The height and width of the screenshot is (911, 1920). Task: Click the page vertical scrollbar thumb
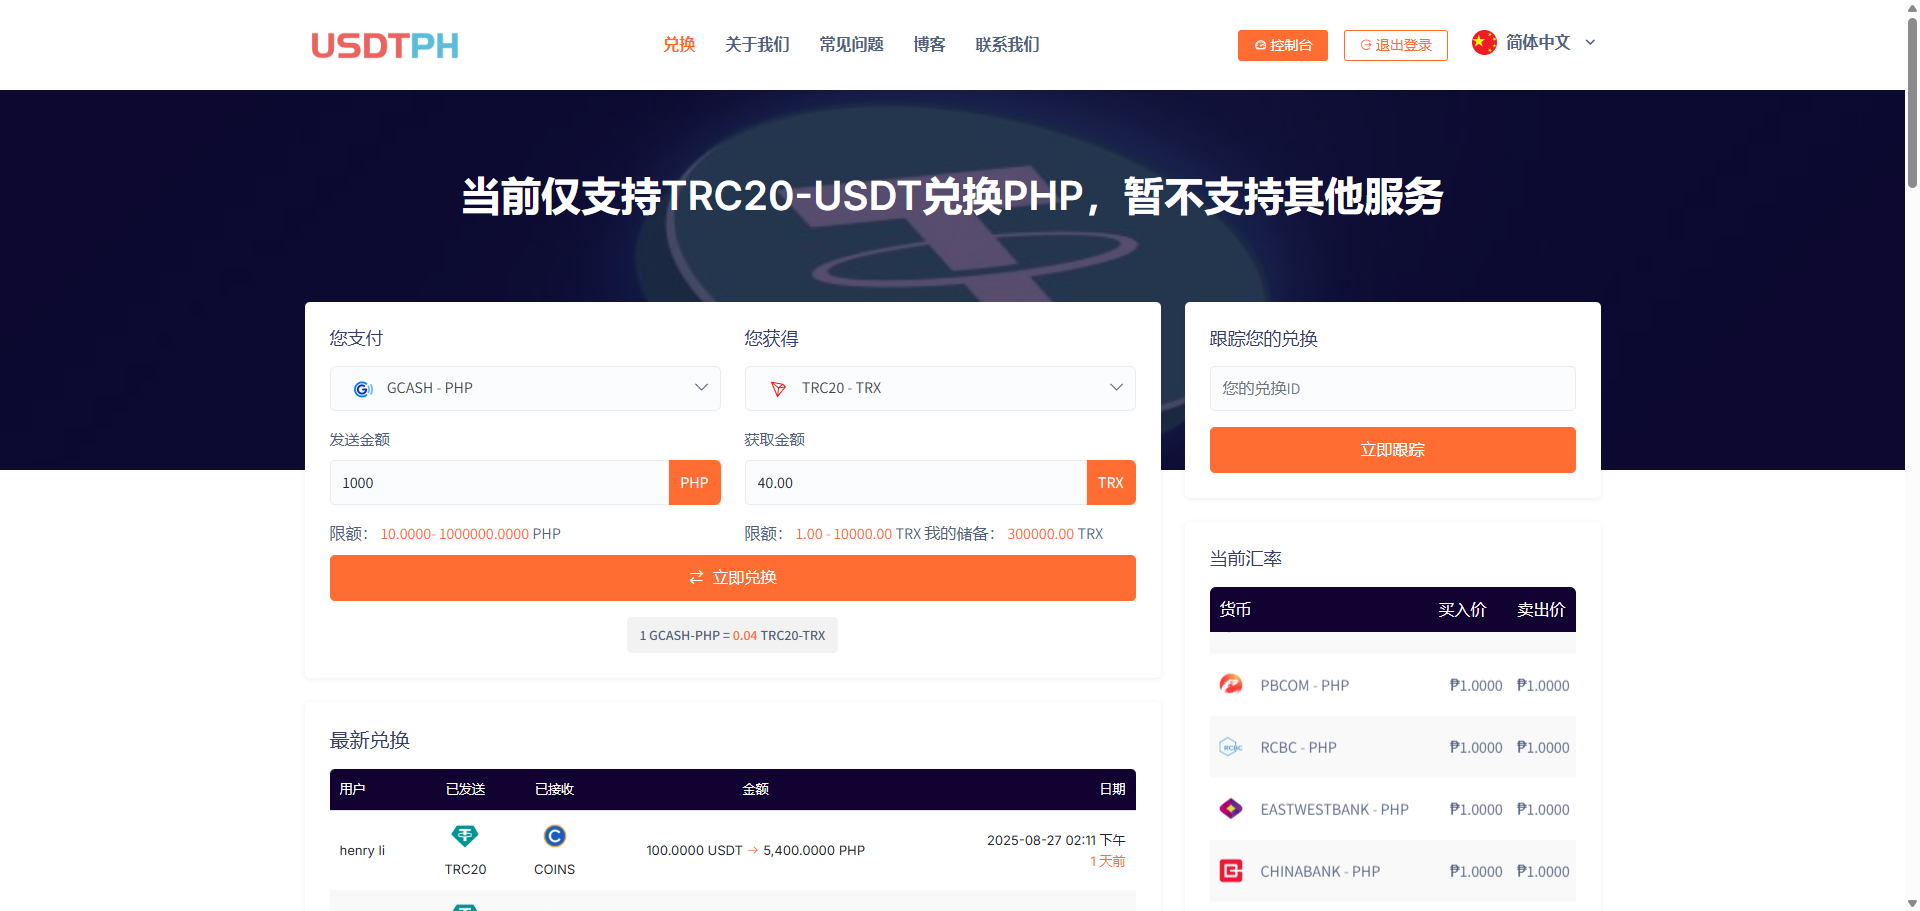pos(1912,102)
